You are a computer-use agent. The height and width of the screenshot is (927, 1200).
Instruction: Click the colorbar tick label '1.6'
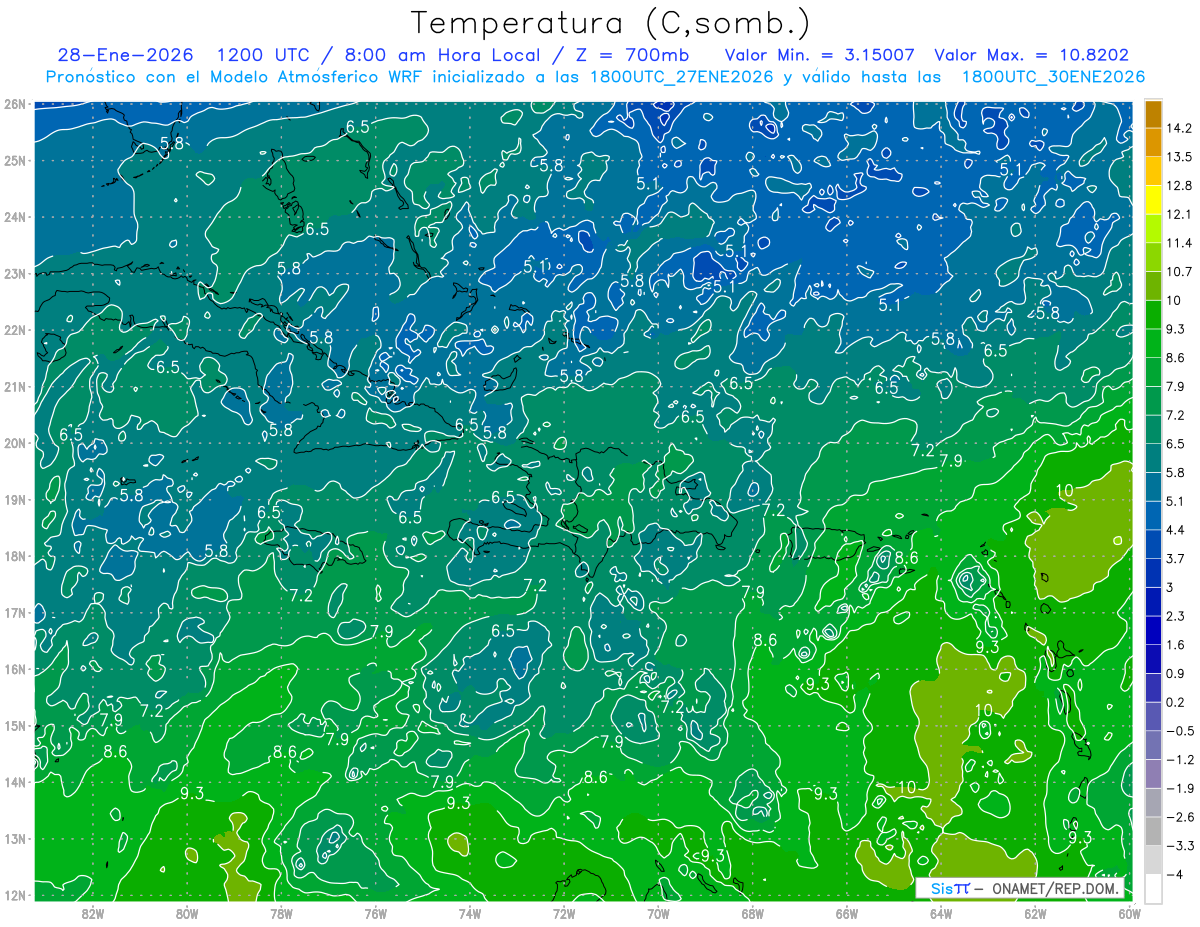click(x=1176, y=645)
